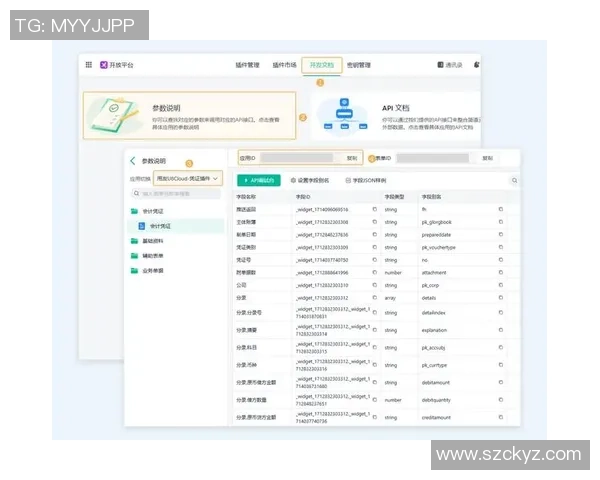Copy field ID in the prepareddate row
The width and height of the screenshot is (600, 480).
tap(375, 235)
